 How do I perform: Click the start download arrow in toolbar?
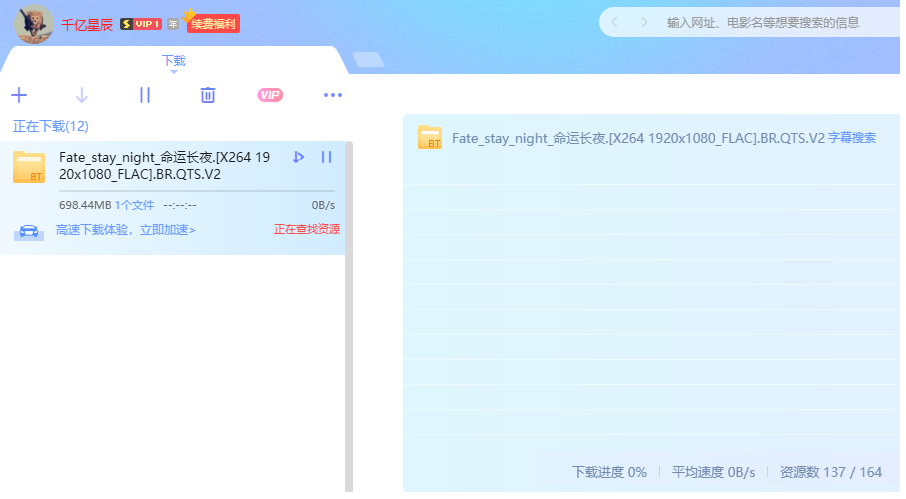(82, 95)
